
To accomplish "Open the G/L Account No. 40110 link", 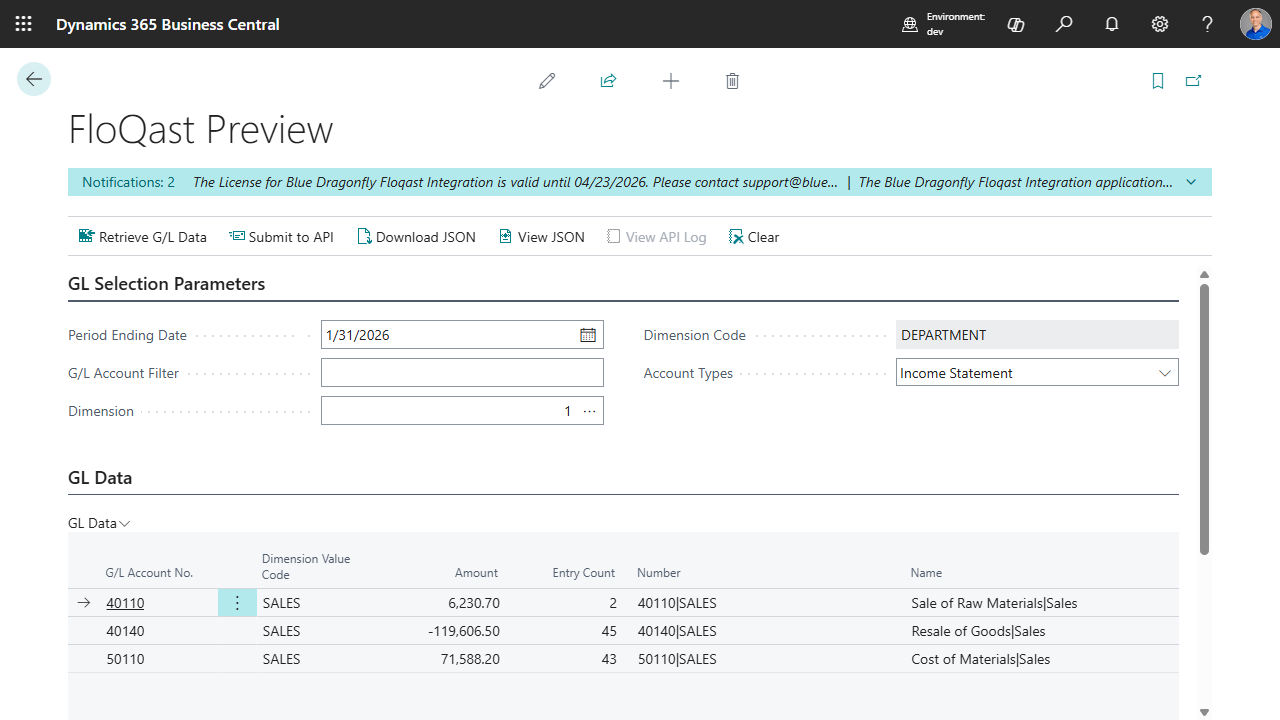I will tap(125, 603).
